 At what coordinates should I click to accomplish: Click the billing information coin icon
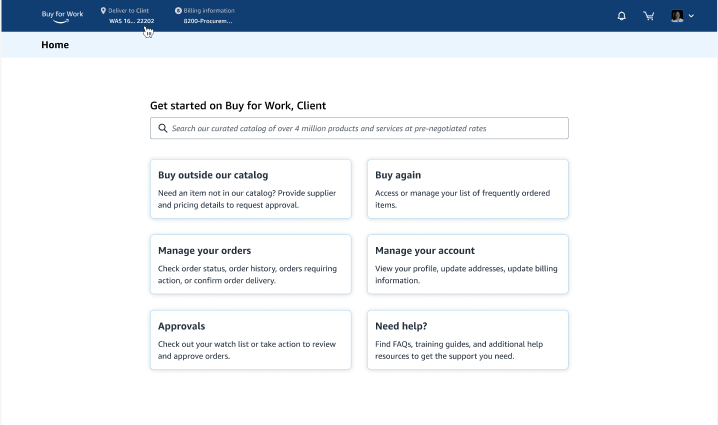pos(178,11)
